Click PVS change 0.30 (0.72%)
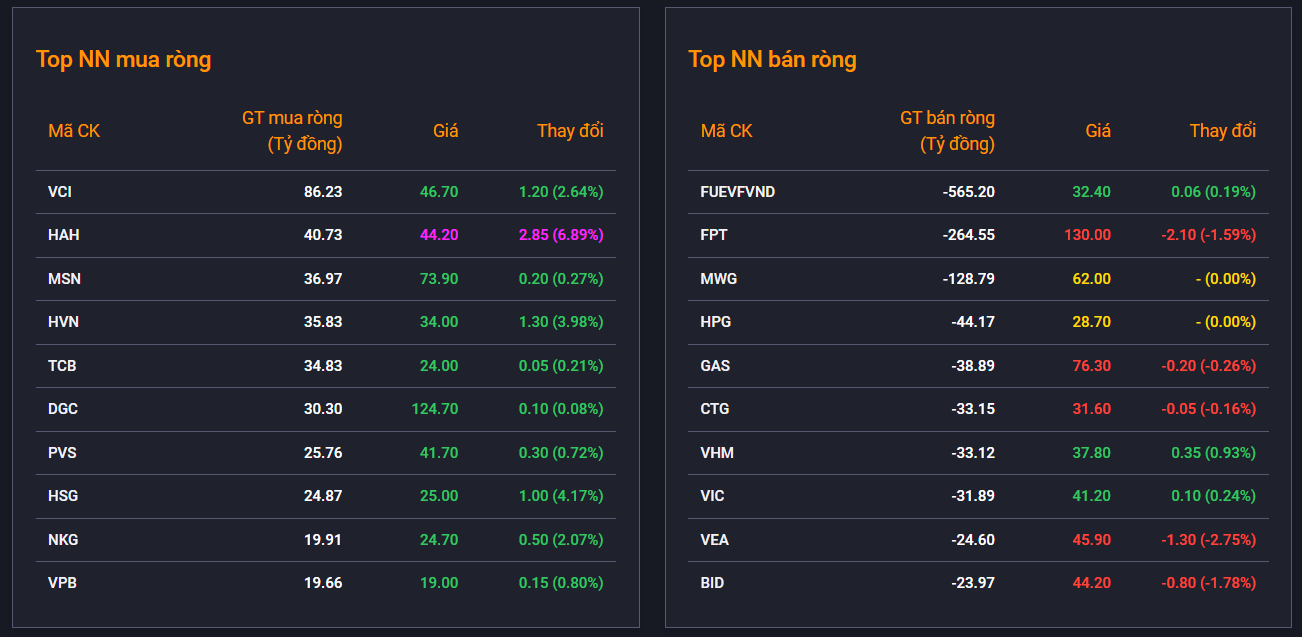Viewport: 1302px width, 637px height. click(x=561, y=453)
